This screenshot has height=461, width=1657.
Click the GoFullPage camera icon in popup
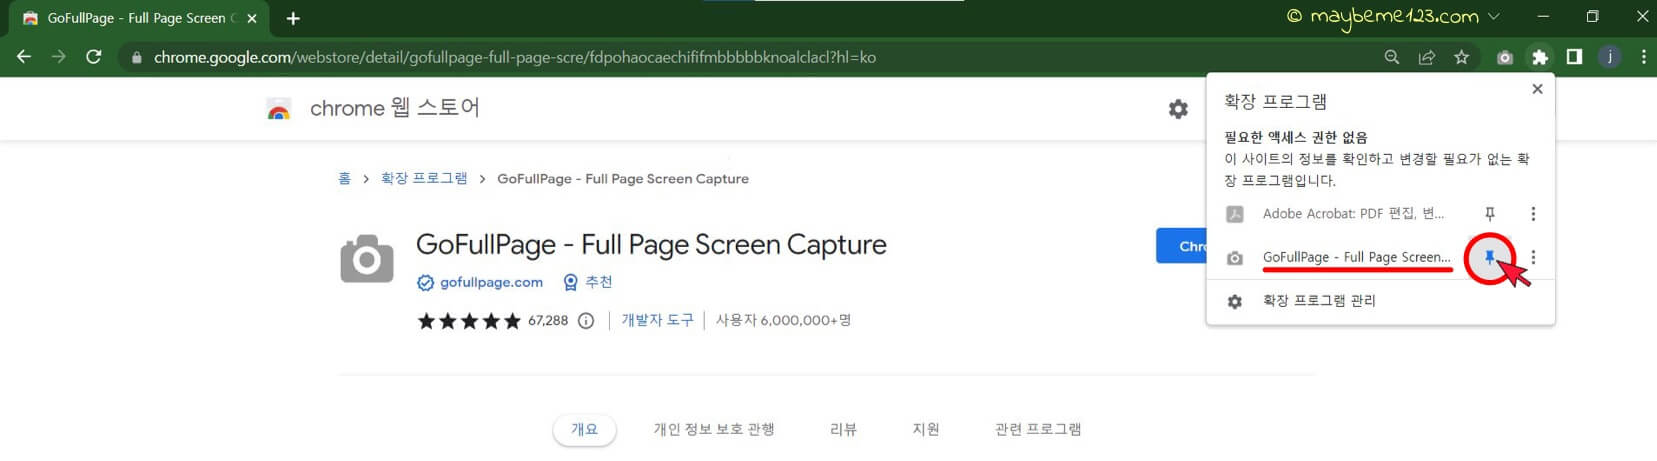coord(1235,258)
